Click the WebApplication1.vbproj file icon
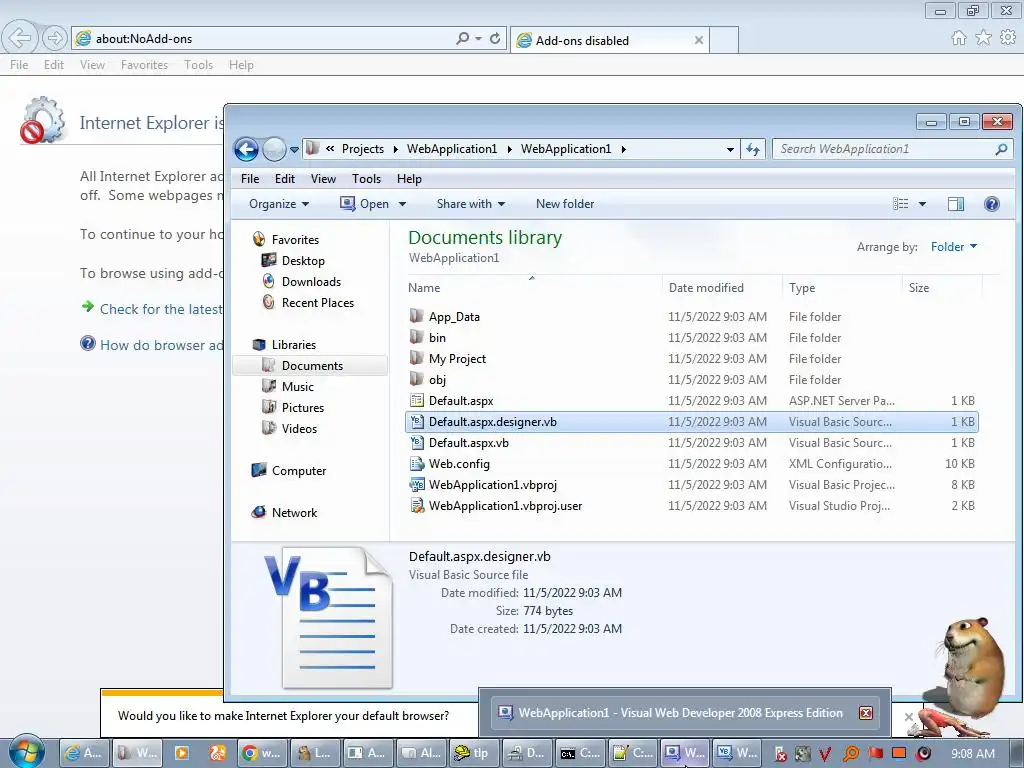Screen dimensions: 1024x768 click(417, 485)
